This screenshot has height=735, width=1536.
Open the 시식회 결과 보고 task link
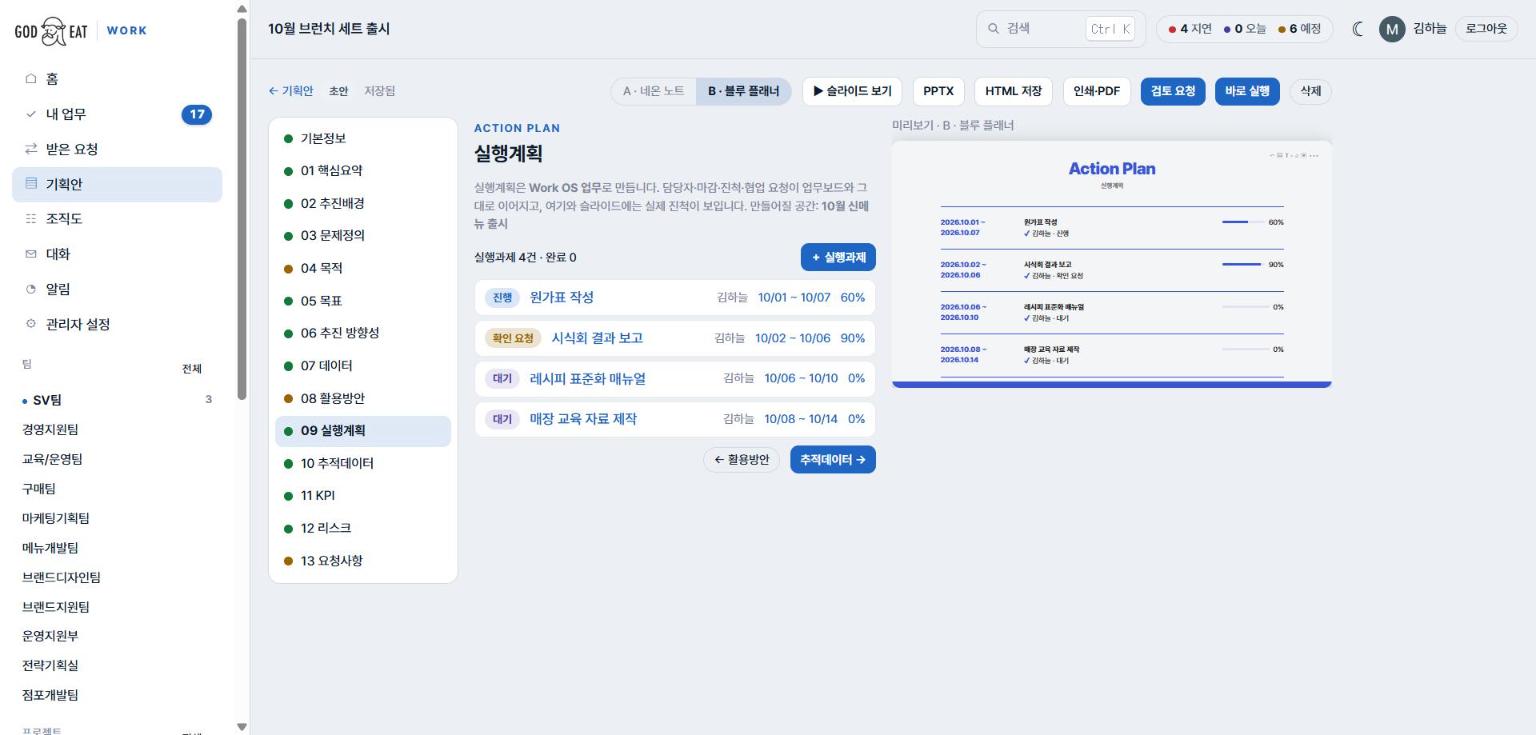597,338
